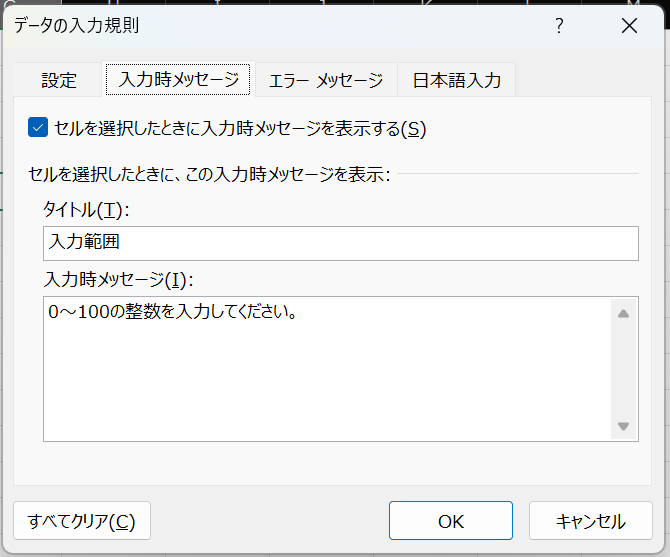Confirm with the OK button

(x=450, y=521)
